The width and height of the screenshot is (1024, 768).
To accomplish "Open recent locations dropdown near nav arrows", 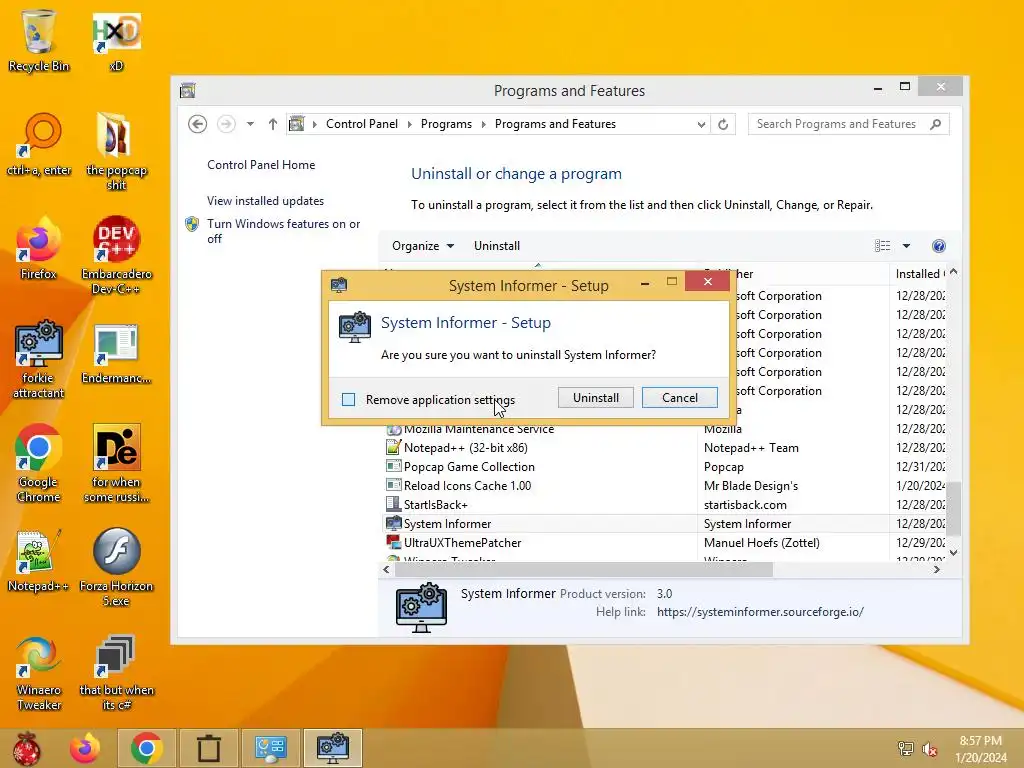I will pos(250,124).
